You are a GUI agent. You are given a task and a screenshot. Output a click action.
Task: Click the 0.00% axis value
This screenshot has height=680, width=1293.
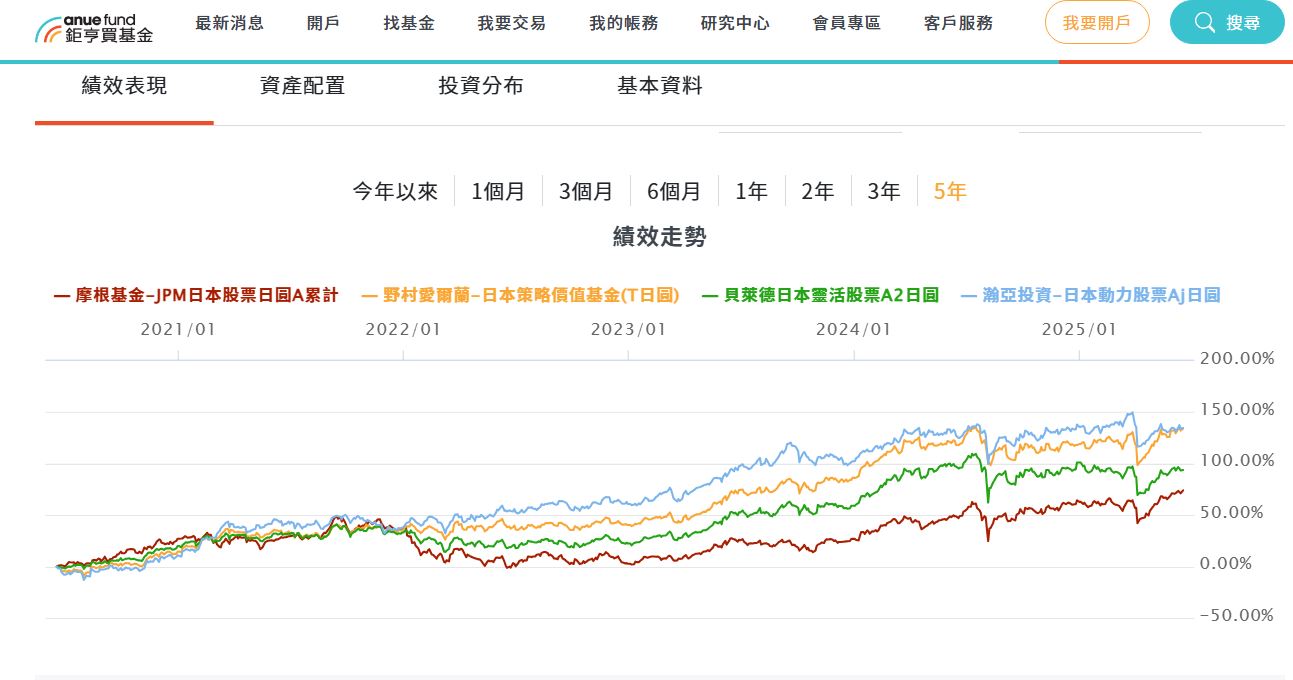(x=1226, y=564)
